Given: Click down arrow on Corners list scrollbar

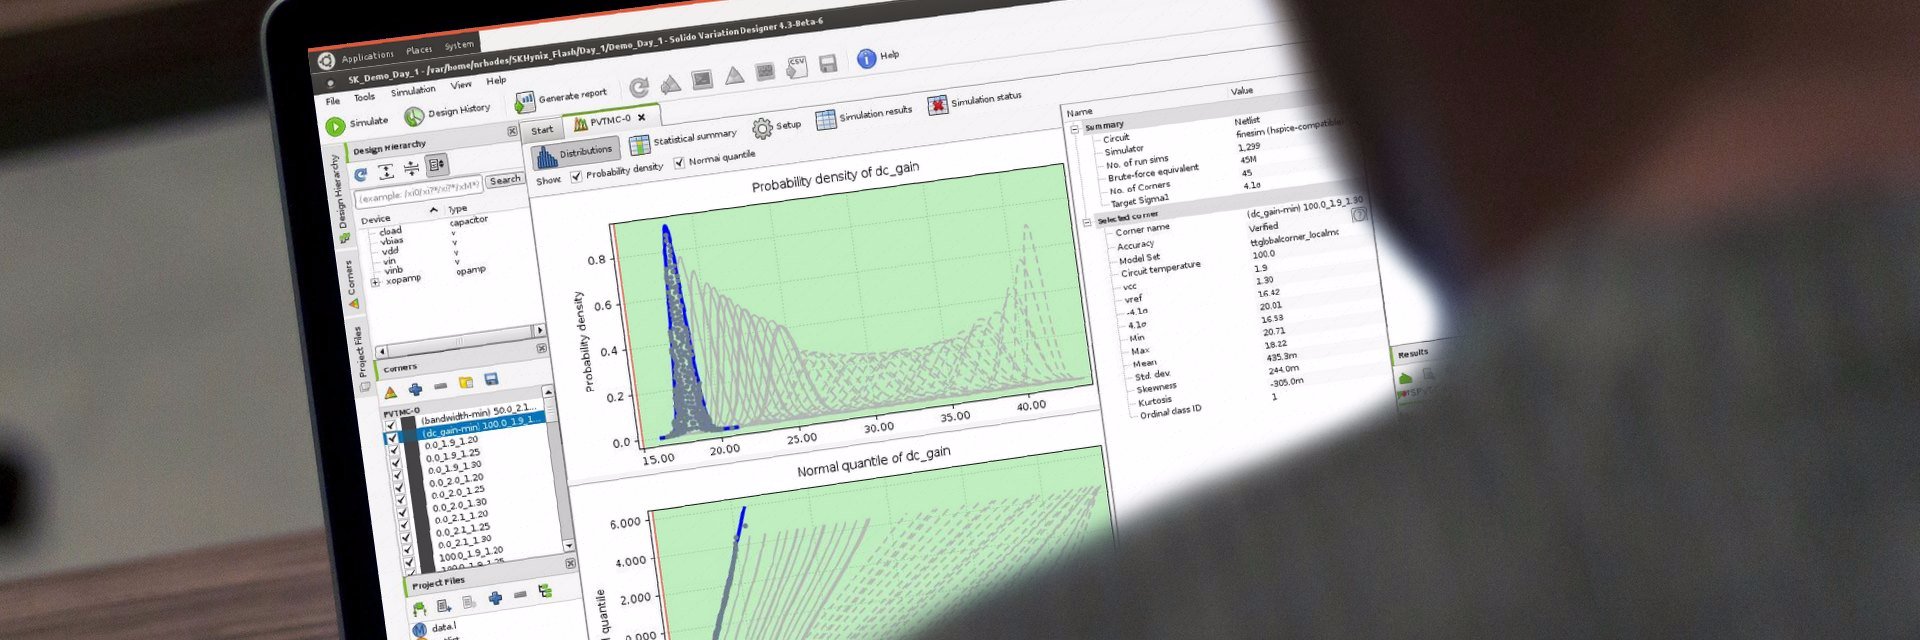Looking at the screenshot, I should (x=569, y=546).
